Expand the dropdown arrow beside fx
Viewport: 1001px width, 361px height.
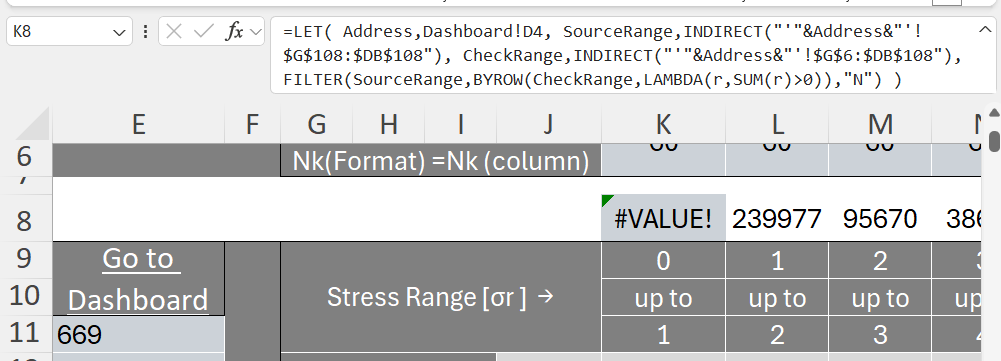click(x=256, y=31)
